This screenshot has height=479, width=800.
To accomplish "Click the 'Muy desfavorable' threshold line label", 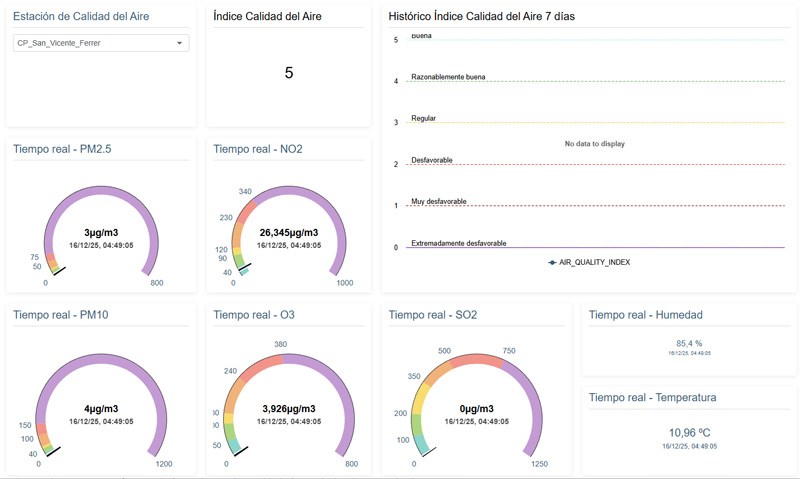I will click(438, 201).
